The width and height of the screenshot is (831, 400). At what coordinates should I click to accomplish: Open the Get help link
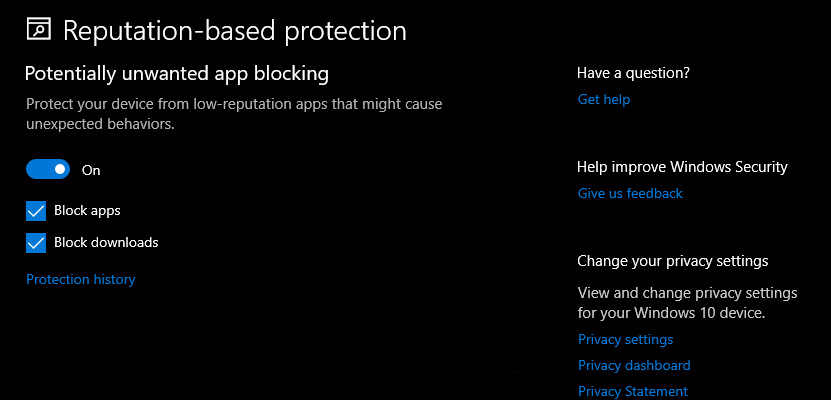point(604,100)
